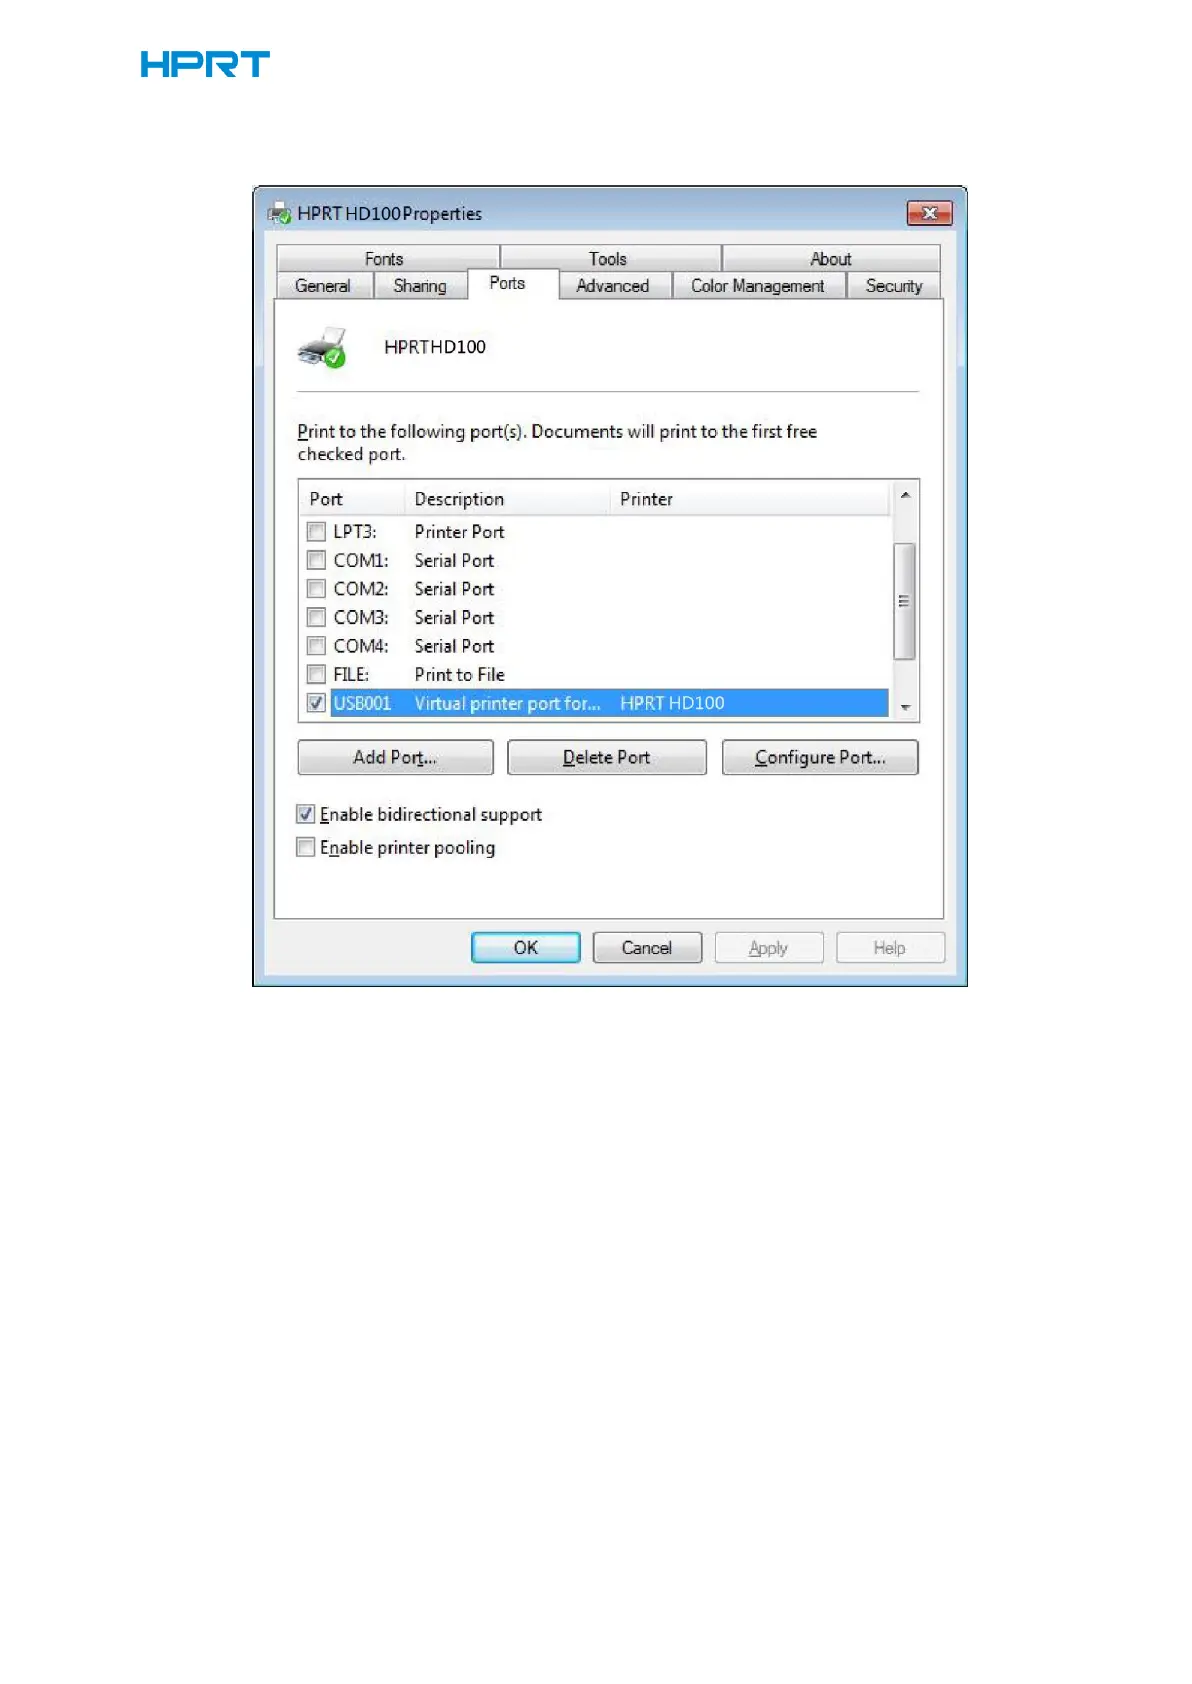Confirm with the OK button
Screen dimensions: 1192x1684
[x=526, y=947]
